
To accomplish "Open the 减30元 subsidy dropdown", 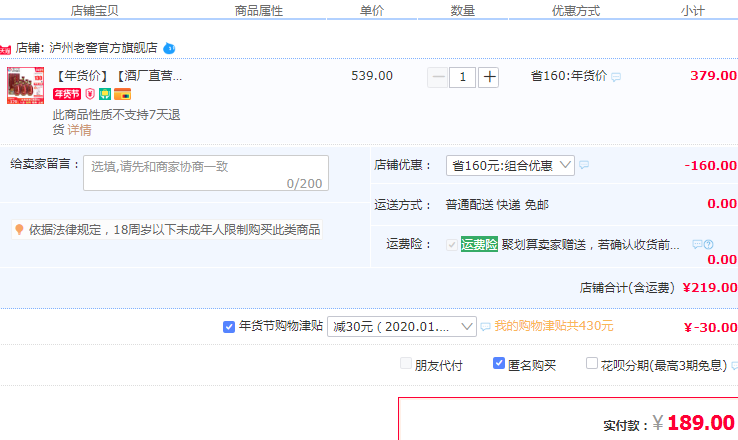I will pyautogui.click(x=402, y=326).
